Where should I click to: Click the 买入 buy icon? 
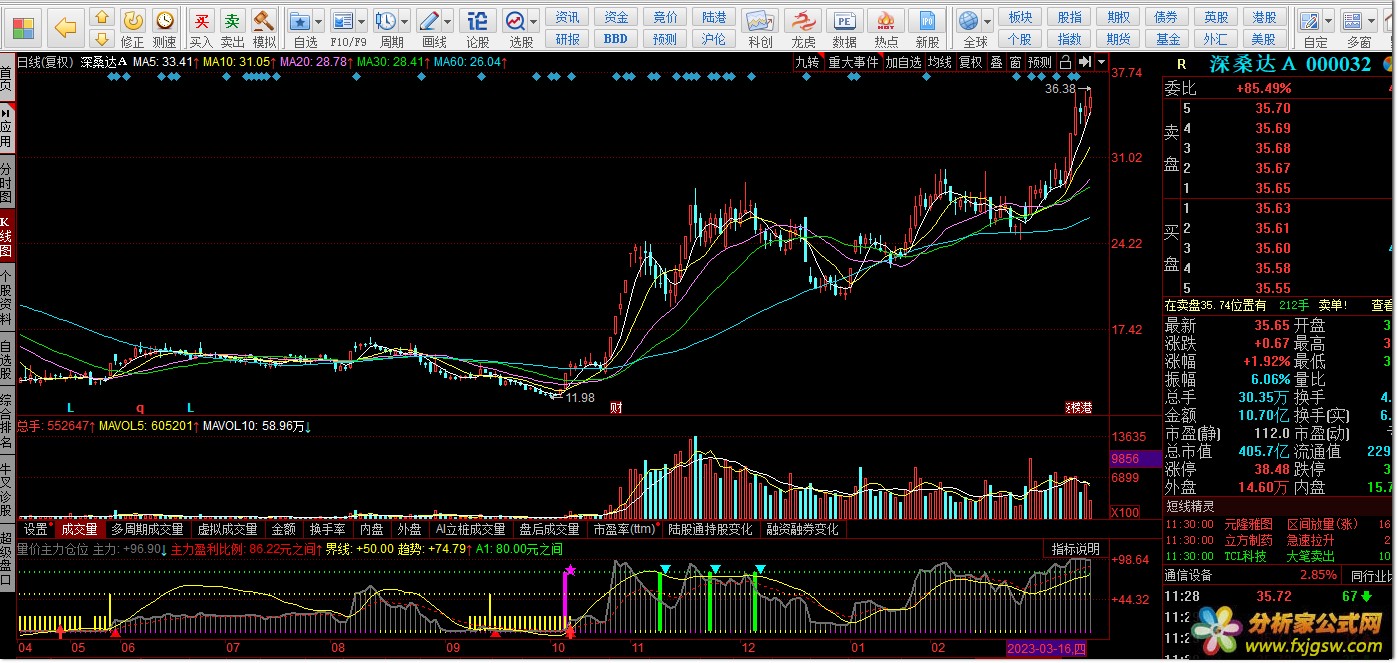tap(201, 28)
